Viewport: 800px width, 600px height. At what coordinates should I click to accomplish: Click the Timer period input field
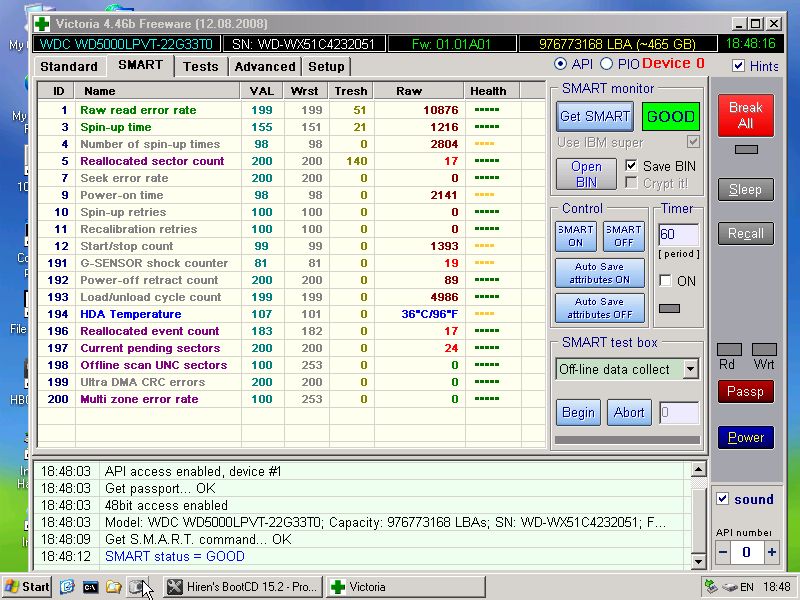[678, 235]
